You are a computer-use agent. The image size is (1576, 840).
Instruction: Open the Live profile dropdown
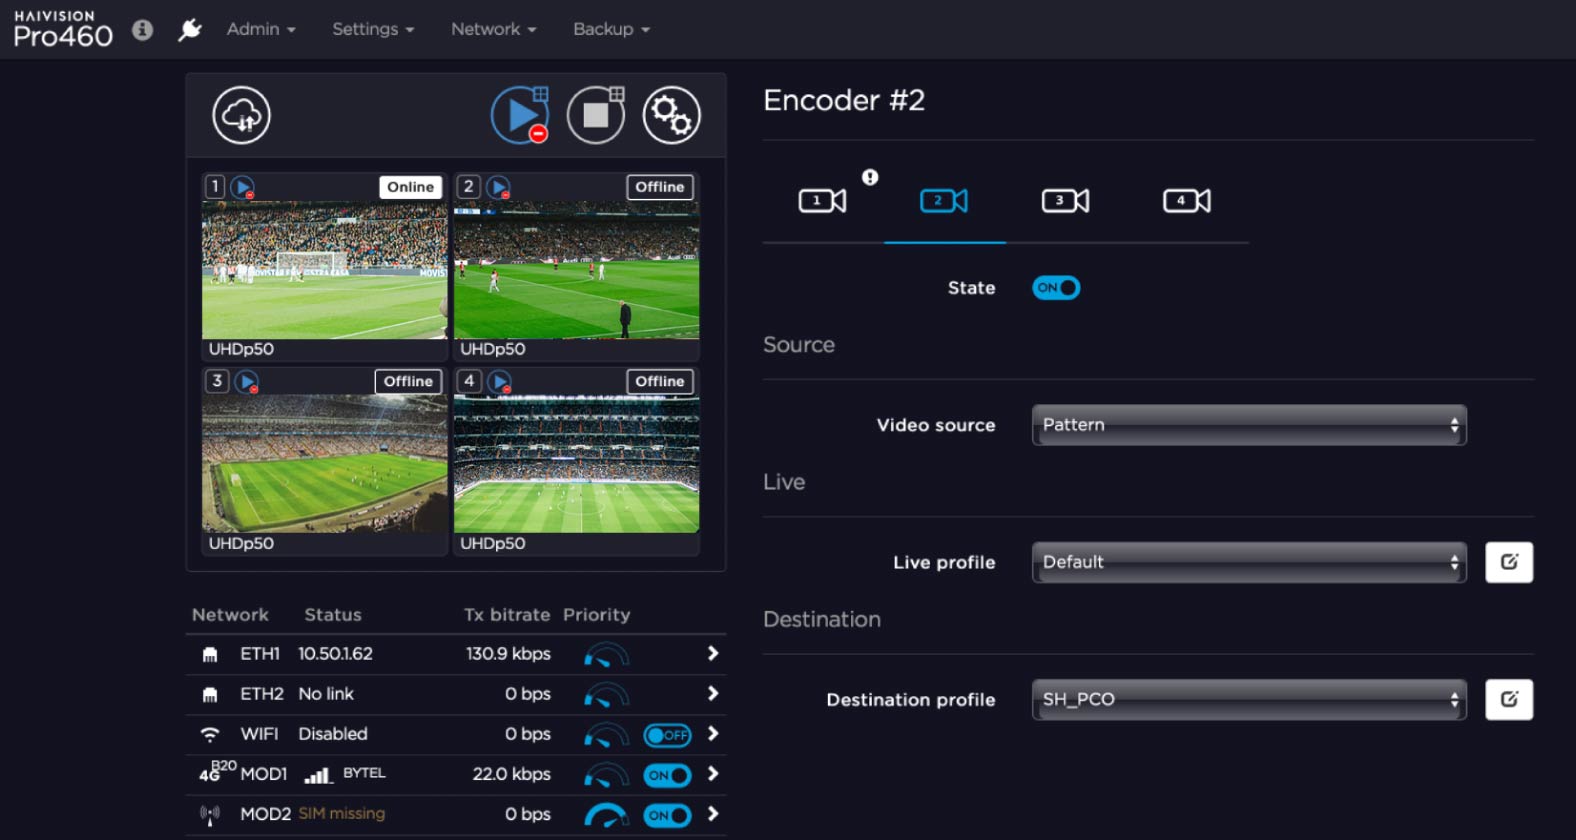click(1248, 562)
